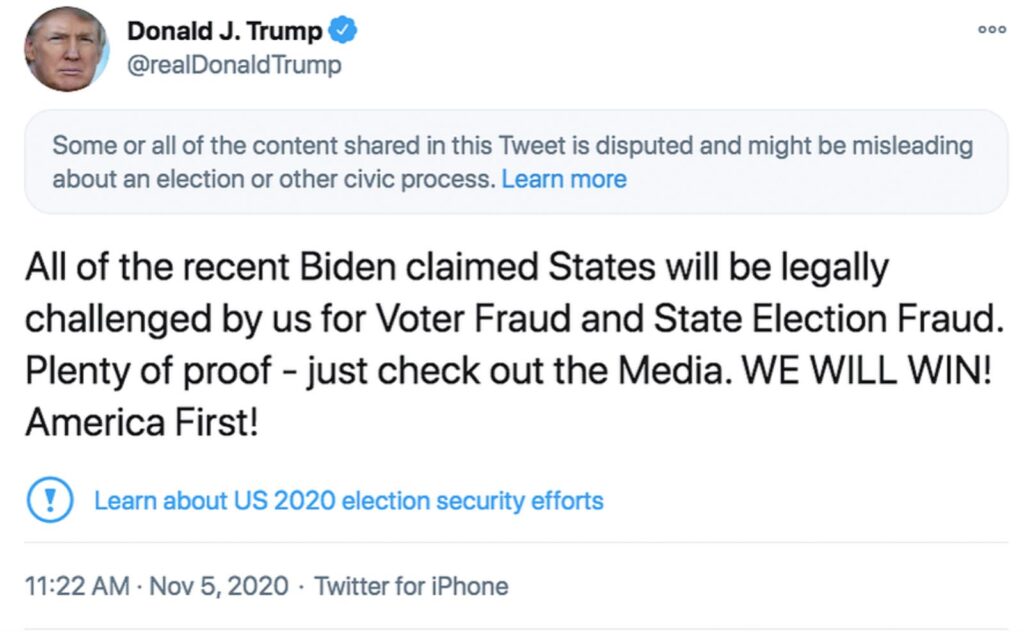Click the tweet's first line about Biden claimed States

coord(455,268)
